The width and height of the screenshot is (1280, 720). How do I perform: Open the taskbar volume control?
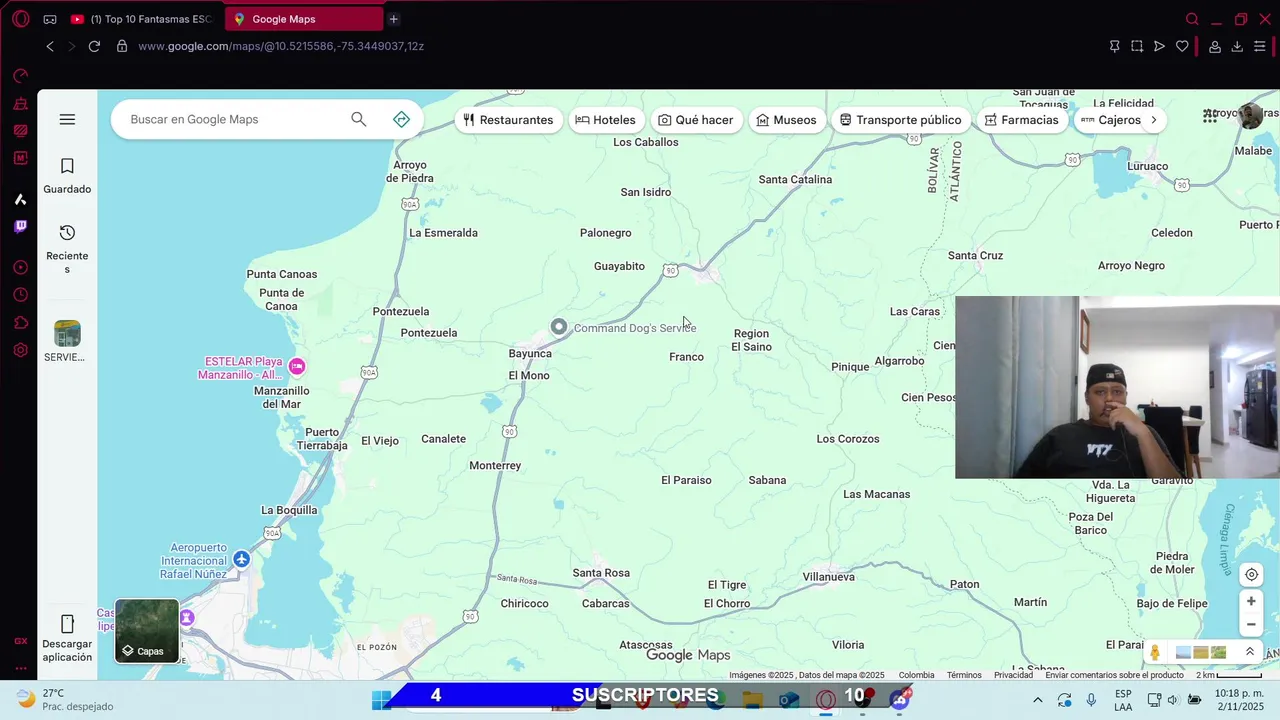[1173, 700]
